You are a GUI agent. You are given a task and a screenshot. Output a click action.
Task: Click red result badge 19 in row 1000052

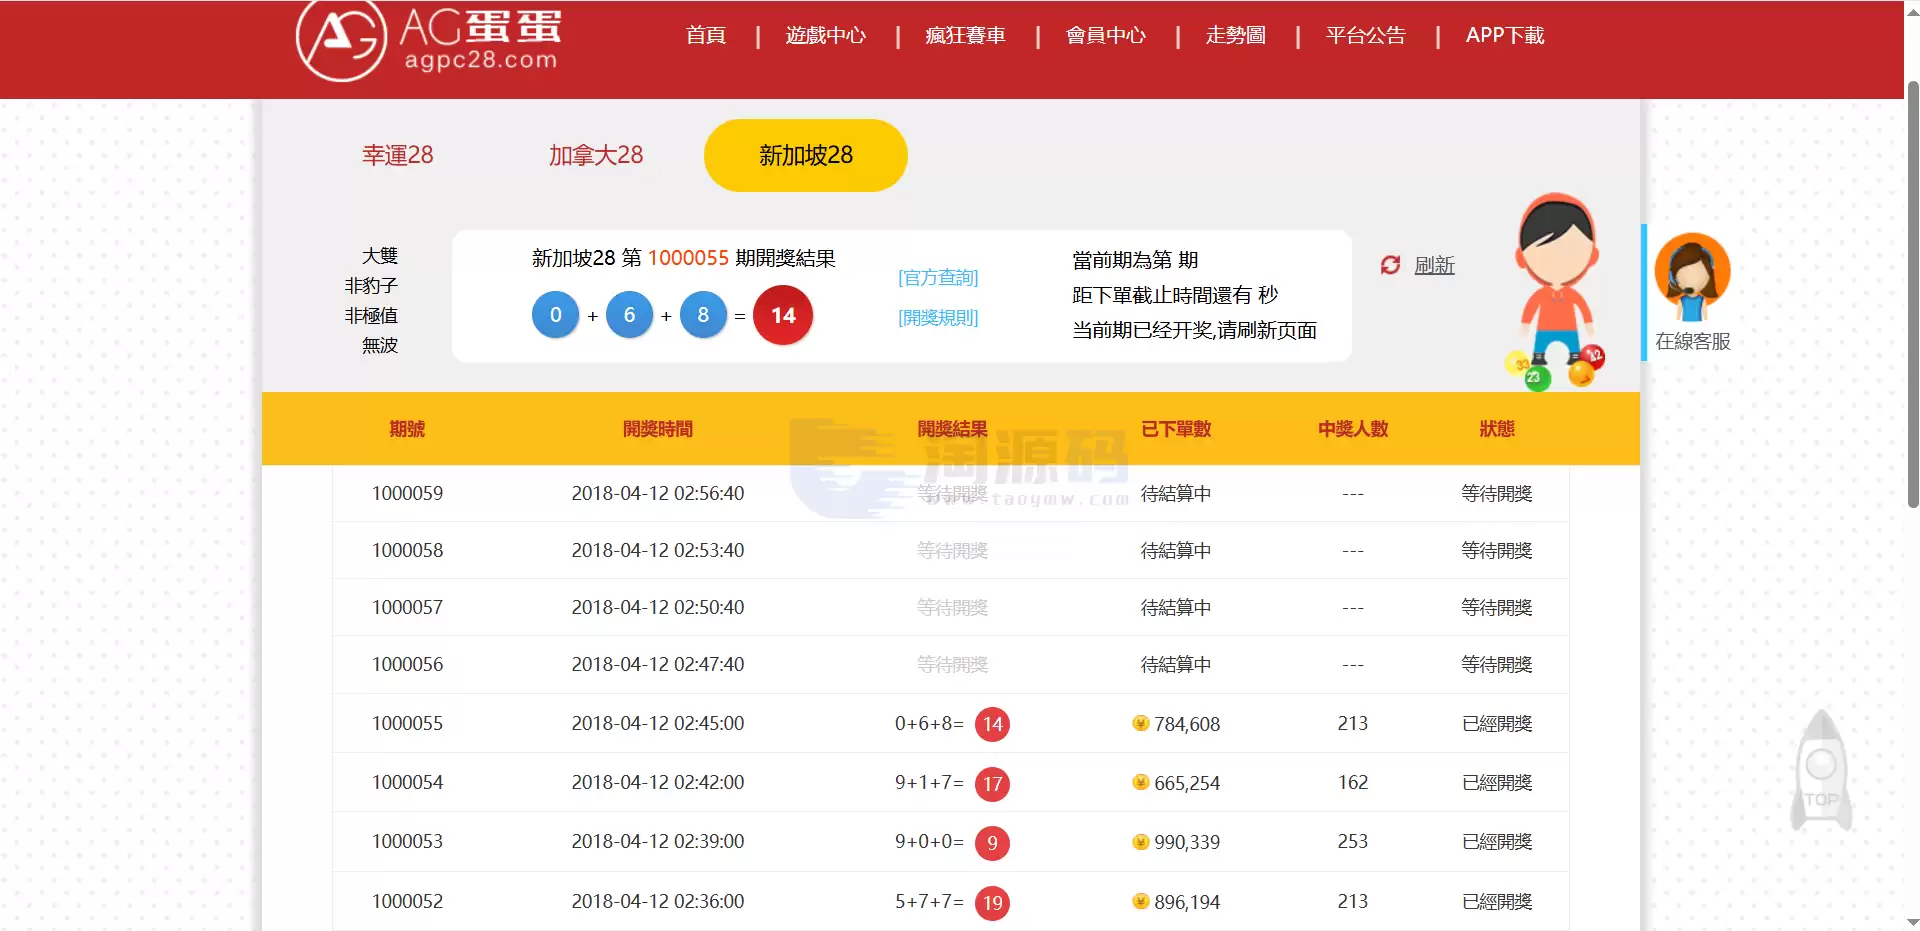coord(992,902)
